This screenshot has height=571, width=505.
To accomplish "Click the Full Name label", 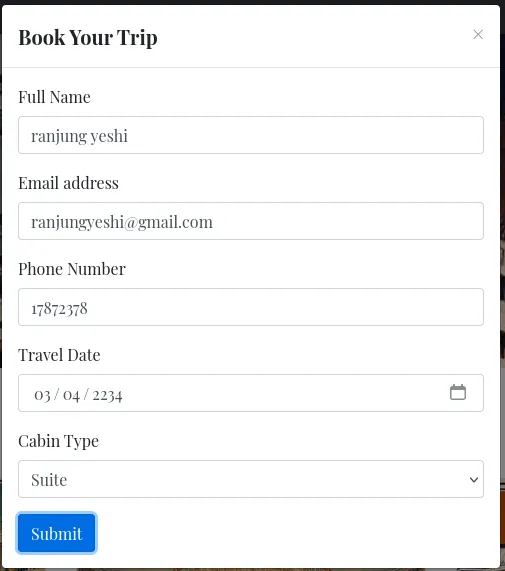I will click(54, 97).
